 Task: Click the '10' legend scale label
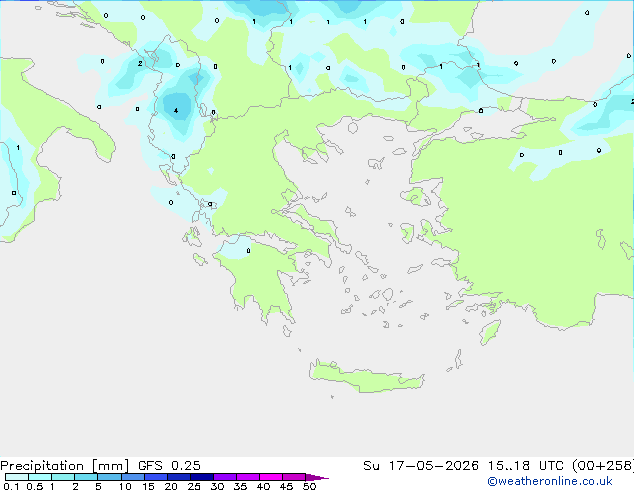[125, 486]
